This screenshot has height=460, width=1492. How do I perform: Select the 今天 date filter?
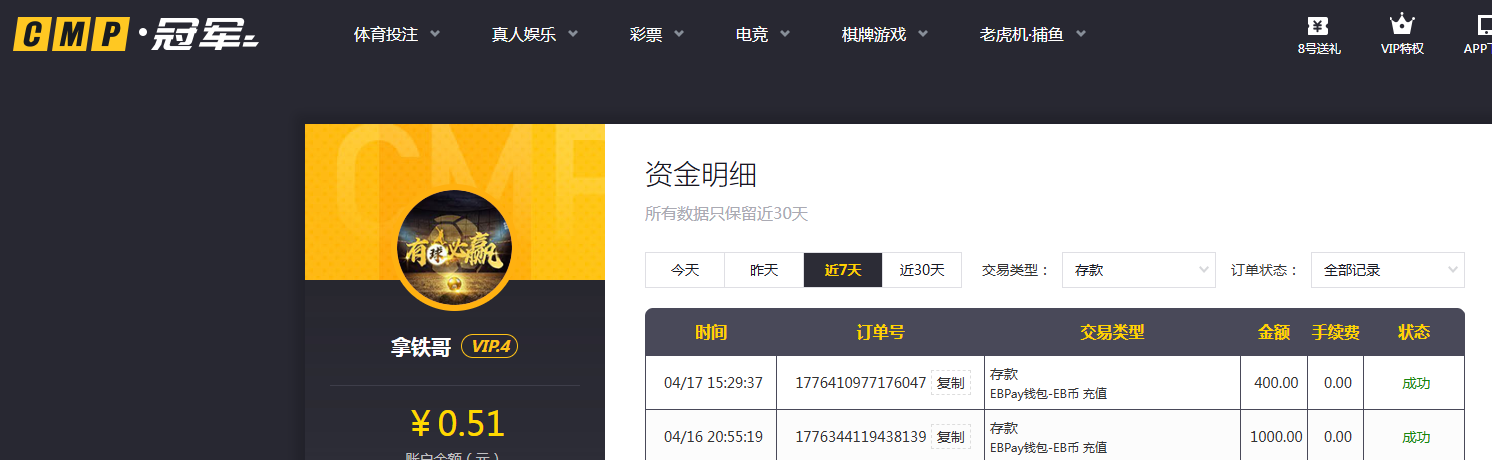coord(685,270)
